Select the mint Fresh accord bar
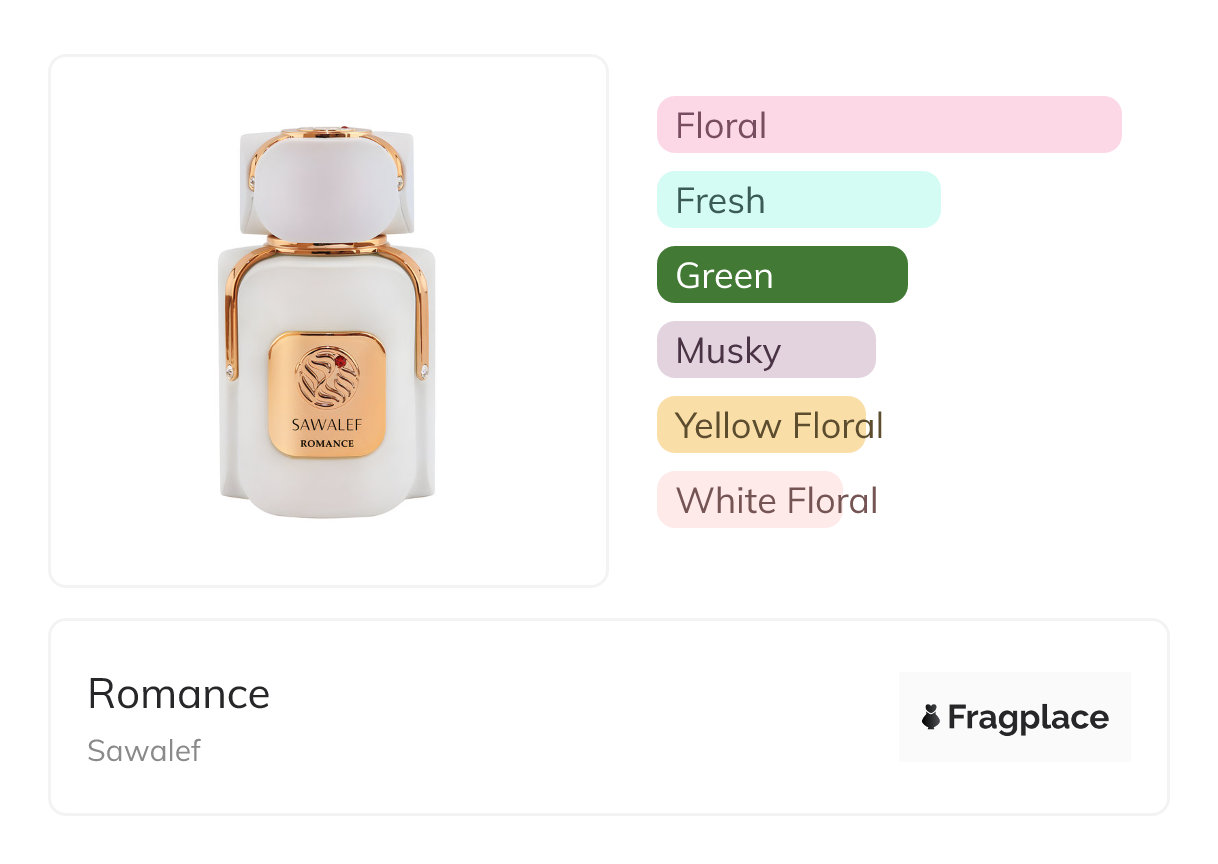The image size is (1218, 864). [798, 200]
